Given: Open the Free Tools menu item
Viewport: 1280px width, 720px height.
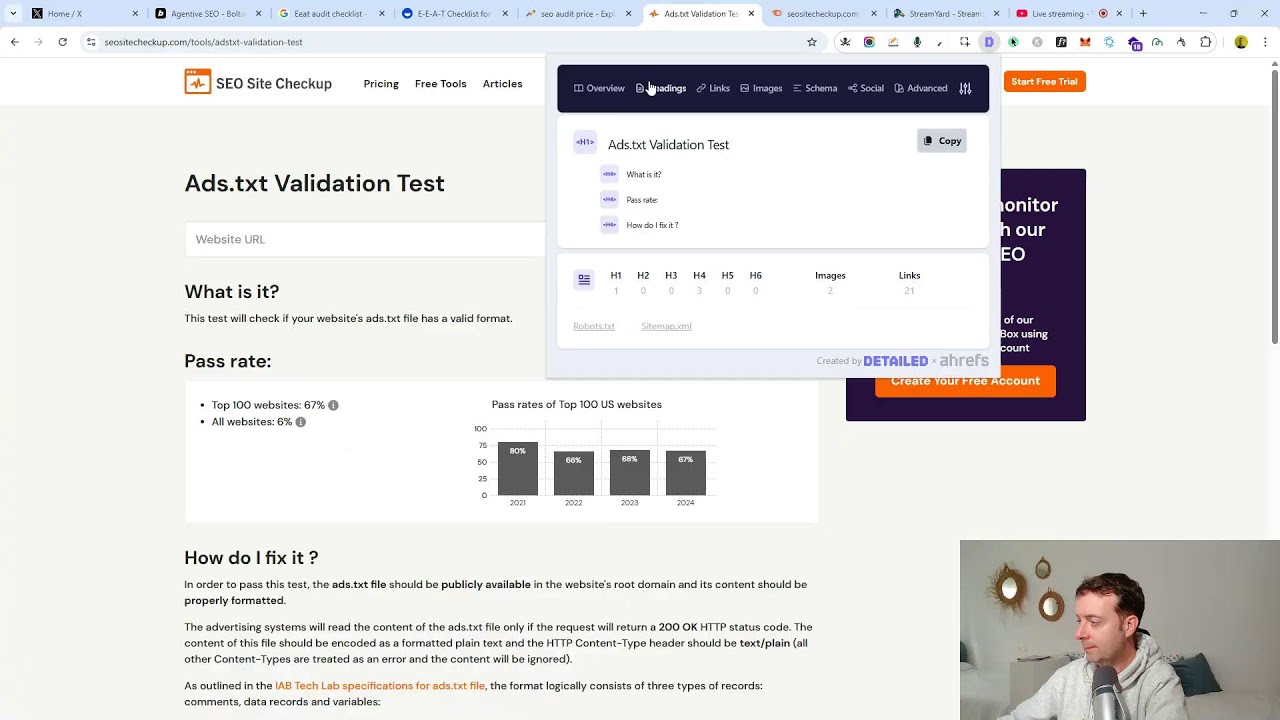Looking at the screenshot, I should click(x=441, y=84).
